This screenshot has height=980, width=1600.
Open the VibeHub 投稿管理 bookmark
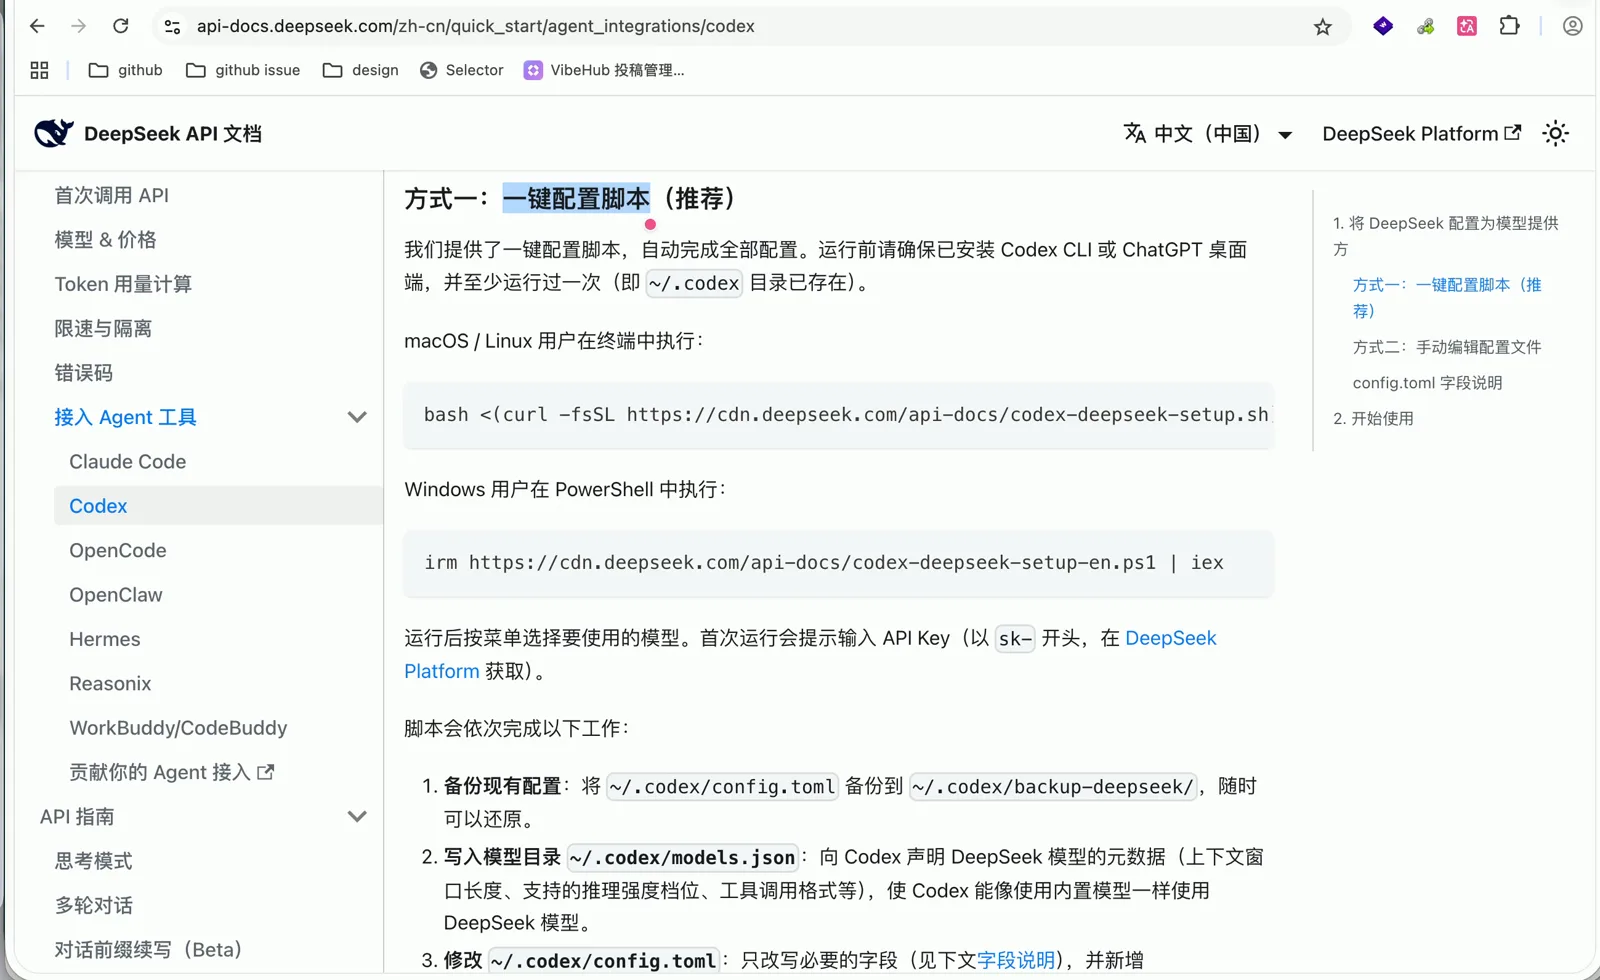pyautogui.click(x=604, y=70)
